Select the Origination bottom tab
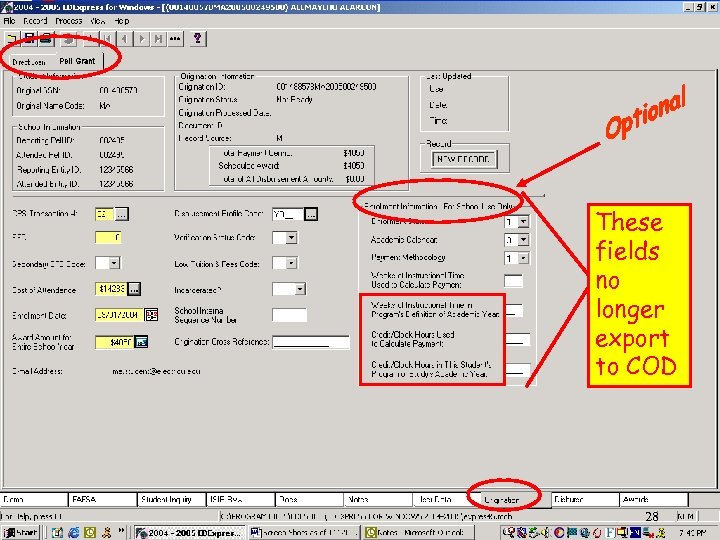720x540 pixels. tap(516, 500)
